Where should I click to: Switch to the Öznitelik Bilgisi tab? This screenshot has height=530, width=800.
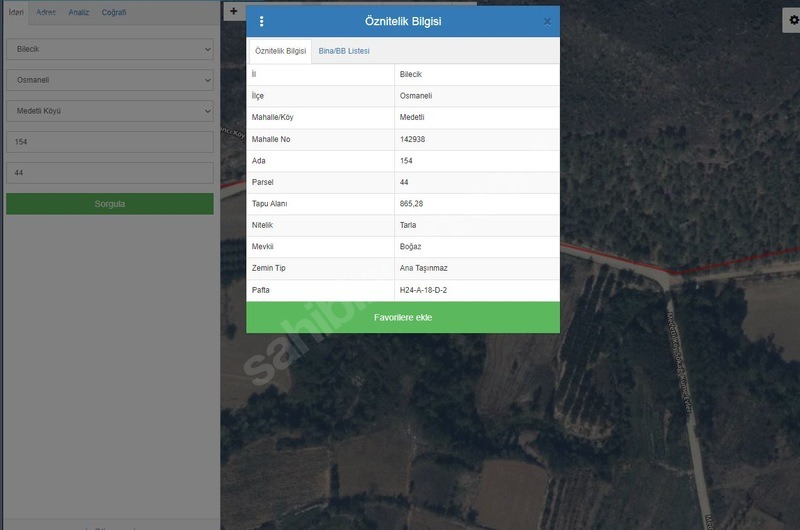click(x=280, y=51)
